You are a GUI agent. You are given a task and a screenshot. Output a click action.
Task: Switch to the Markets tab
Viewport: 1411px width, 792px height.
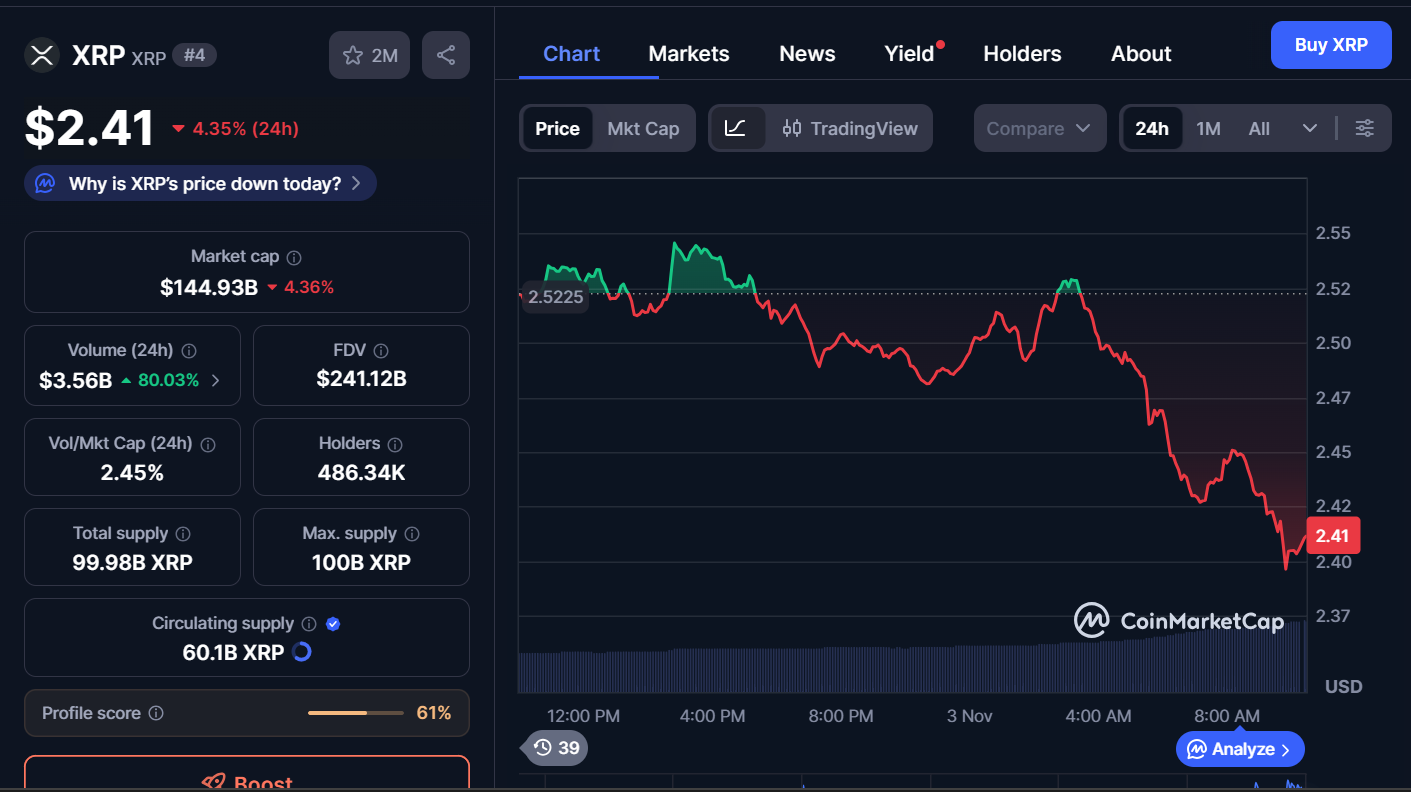click(689, 53)
